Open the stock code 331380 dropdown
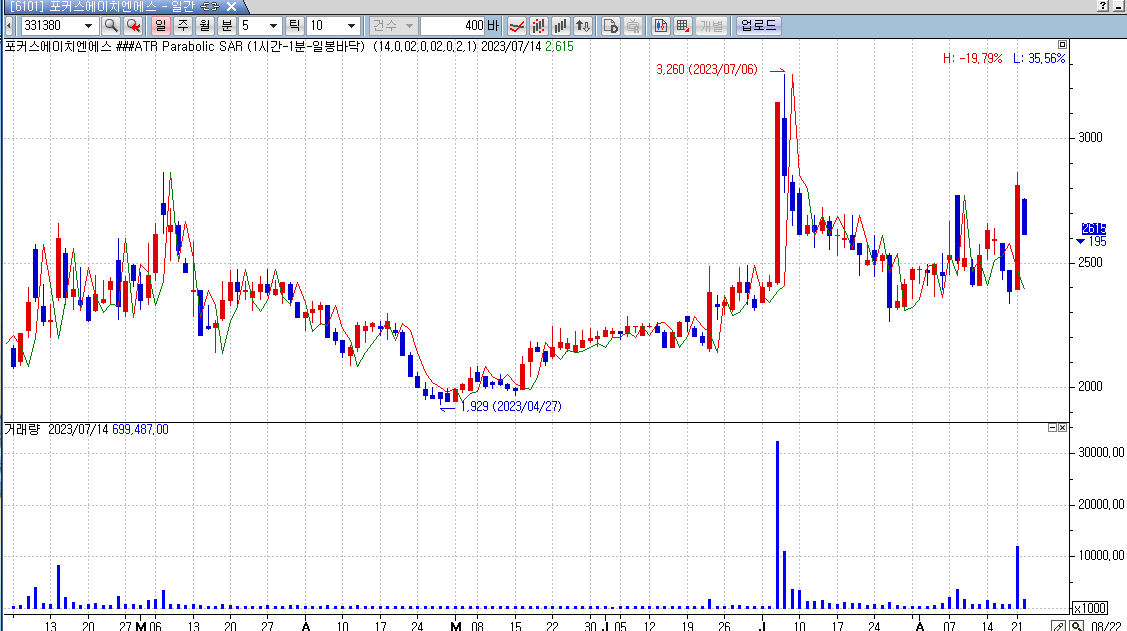Viewport: 1127px width, 631px height. pos(90,25)
